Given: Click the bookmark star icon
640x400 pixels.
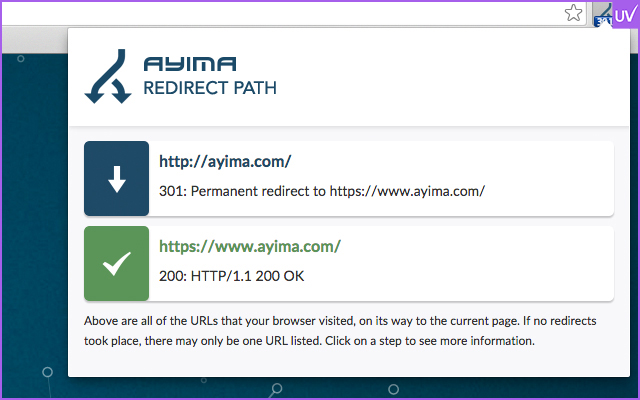Looking at the screenshot, I should click(x=573, y=13).
